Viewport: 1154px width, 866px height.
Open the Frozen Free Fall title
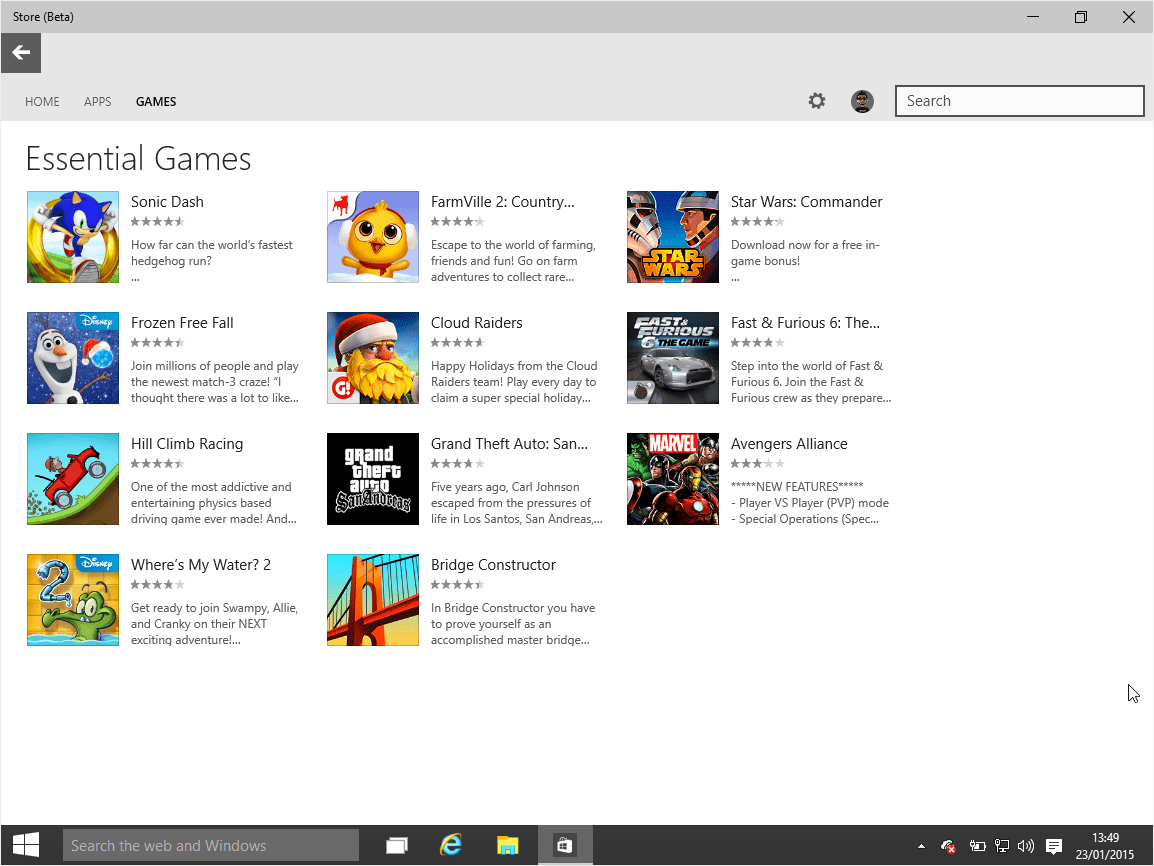pyautogui.click(x=182, y=322)
